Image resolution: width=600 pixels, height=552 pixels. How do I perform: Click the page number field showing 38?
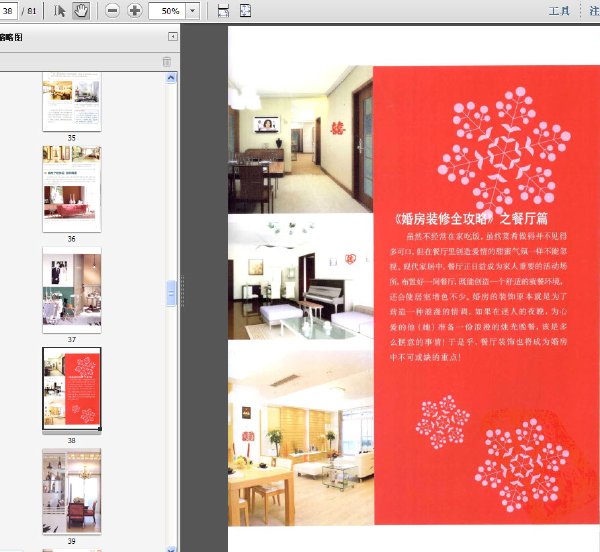point(8,11)
